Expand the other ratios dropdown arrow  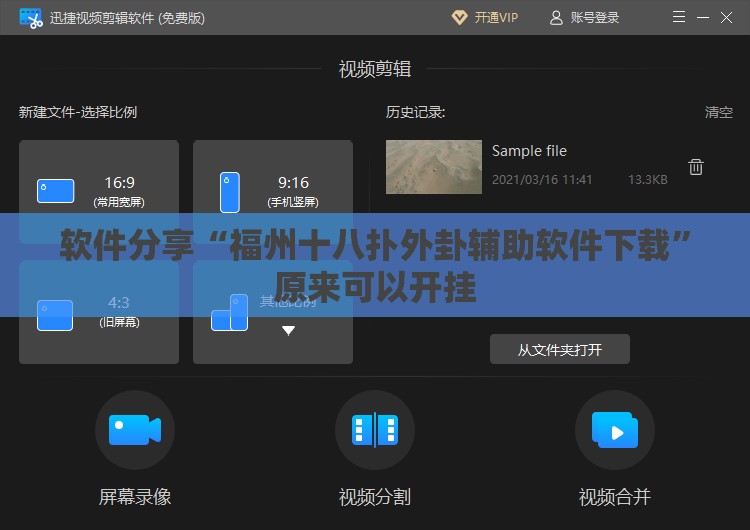[288, 331]
